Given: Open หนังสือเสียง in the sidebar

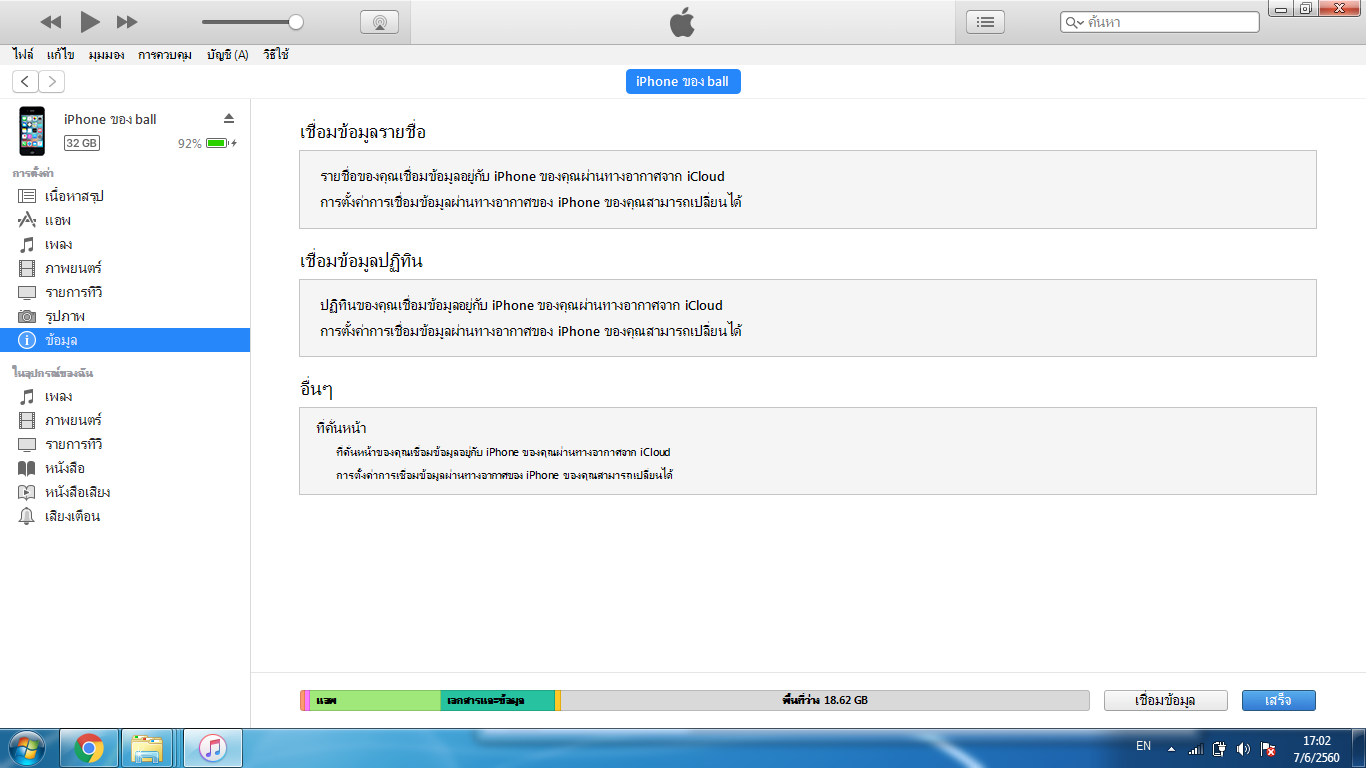Looking at the screenshot, I should click(125, 492).
